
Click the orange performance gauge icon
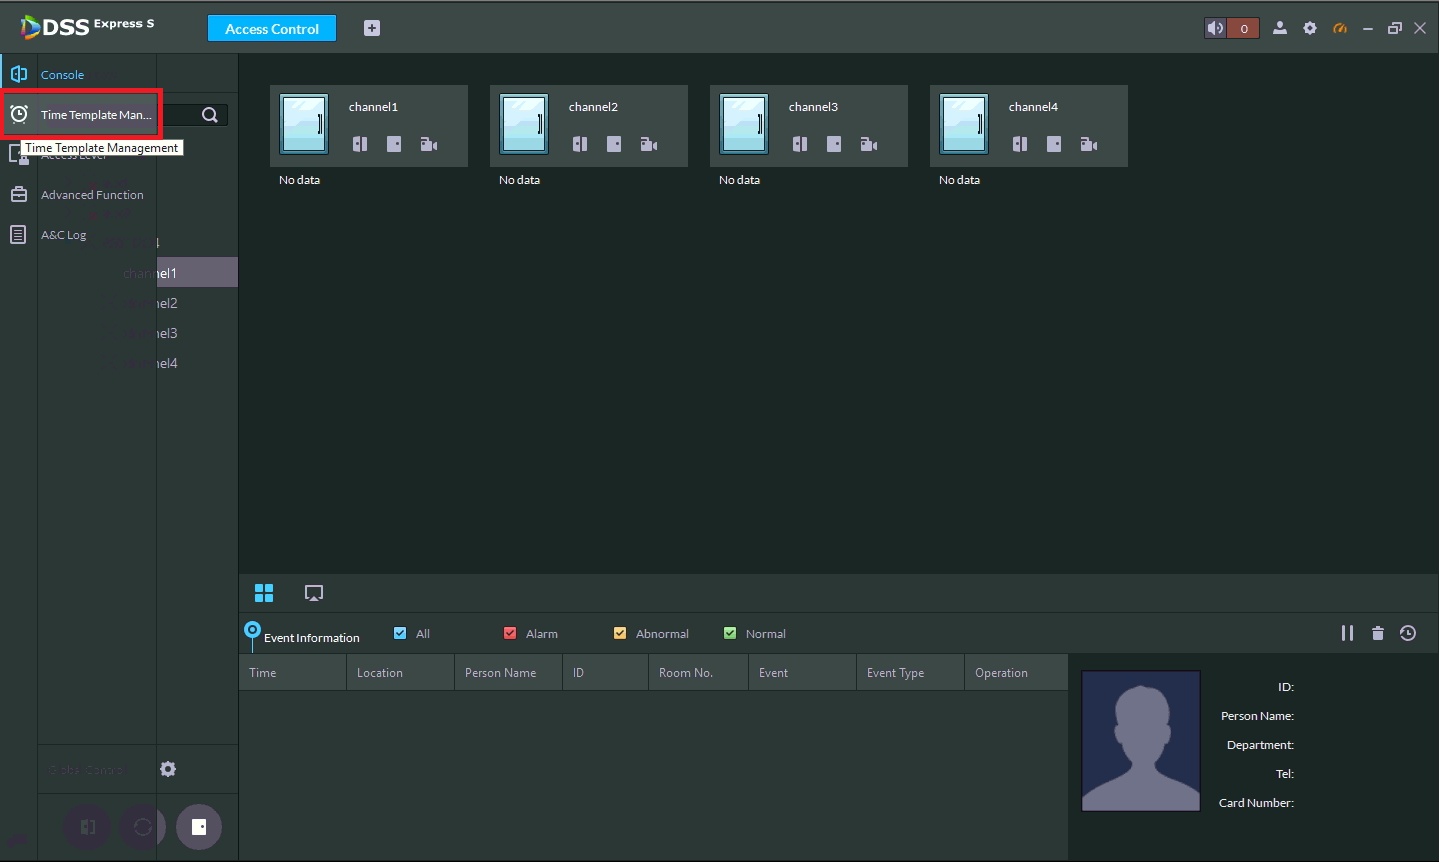tap(1340, 28)
